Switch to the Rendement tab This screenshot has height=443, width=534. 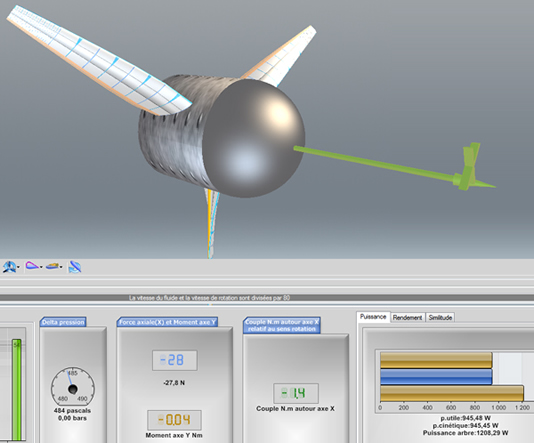407,317
